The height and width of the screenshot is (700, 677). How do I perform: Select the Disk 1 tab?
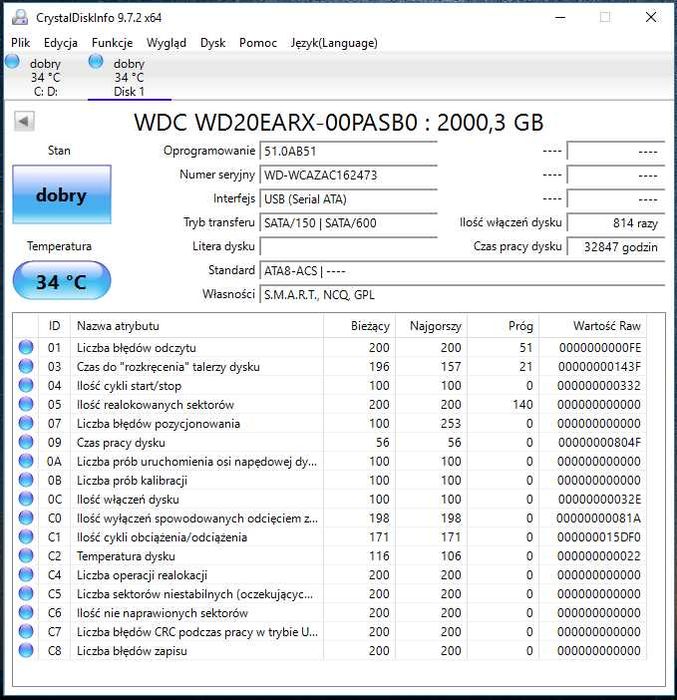point(129,77)
